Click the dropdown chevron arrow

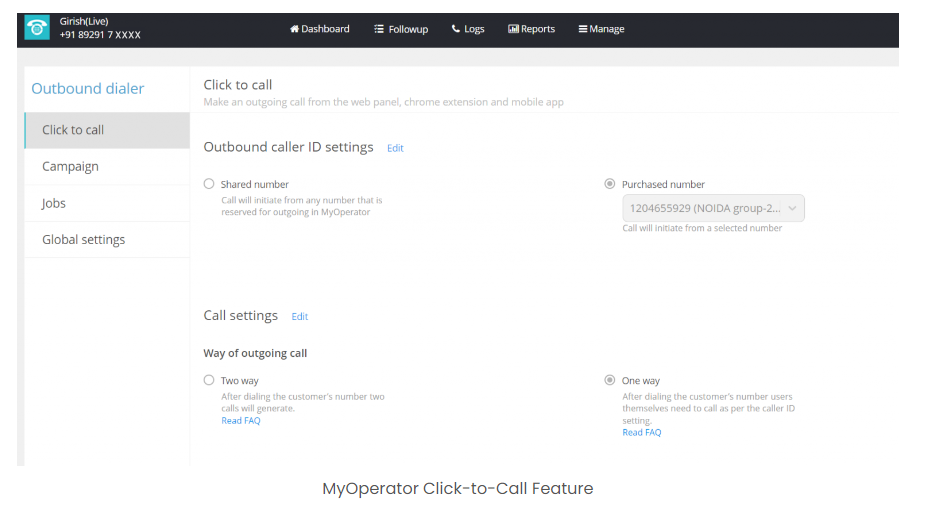coord(792,208)
